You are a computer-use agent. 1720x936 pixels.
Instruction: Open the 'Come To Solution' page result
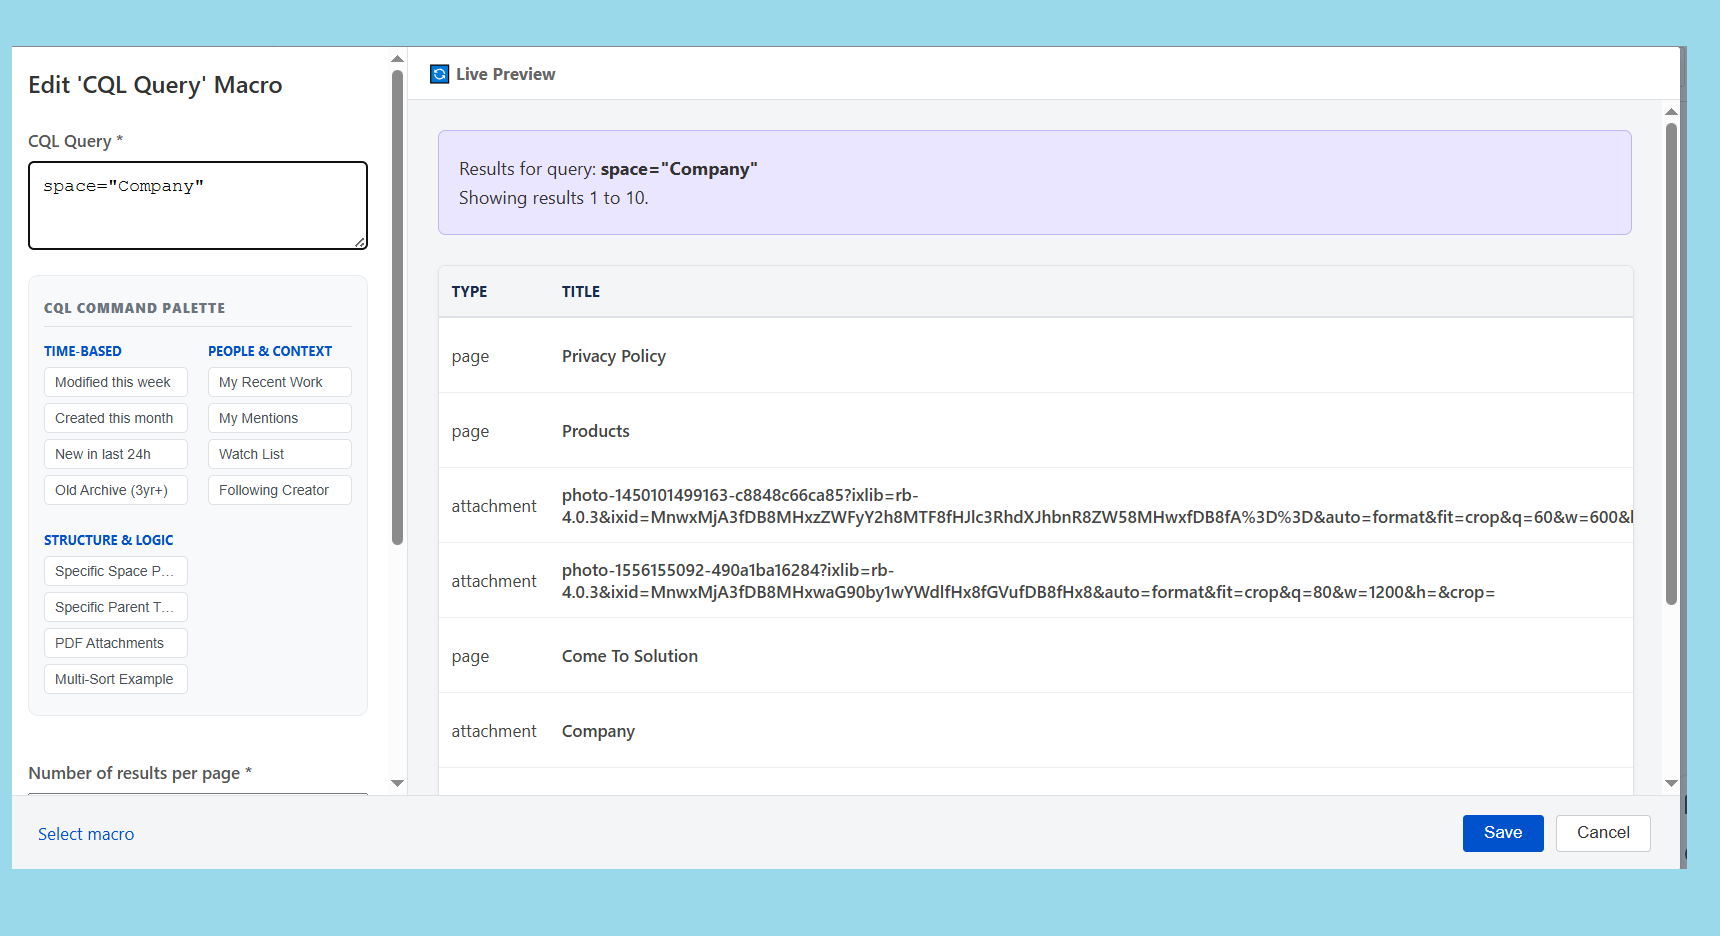tap(629, 656)
